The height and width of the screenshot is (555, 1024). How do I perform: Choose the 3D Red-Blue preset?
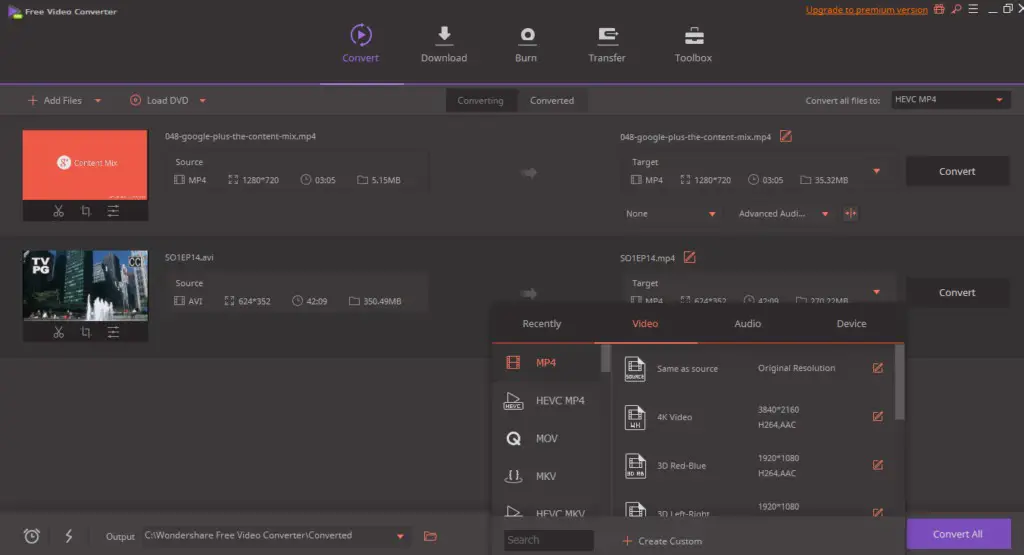pos(754,465)
